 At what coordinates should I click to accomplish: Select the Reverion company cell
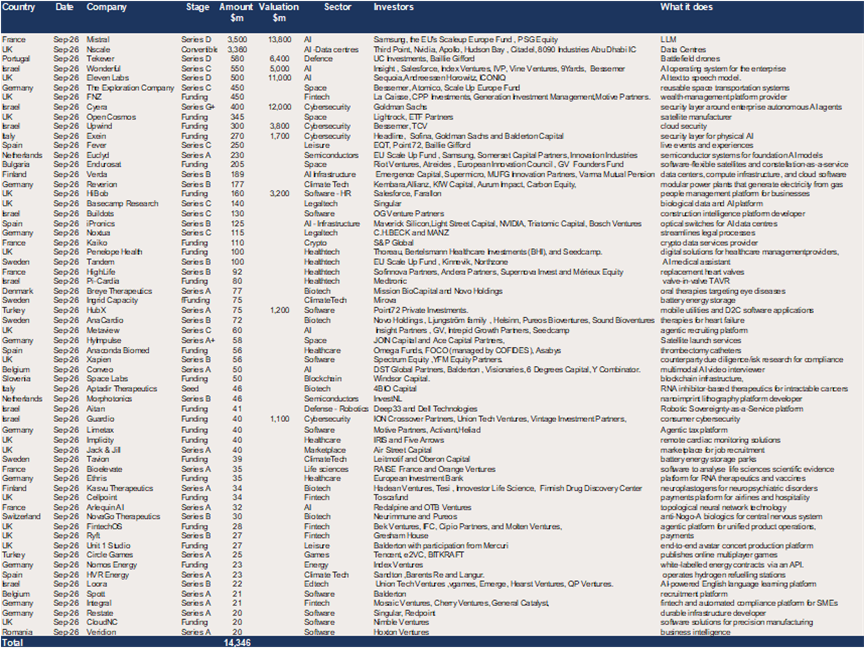click(x=101, y=185)
